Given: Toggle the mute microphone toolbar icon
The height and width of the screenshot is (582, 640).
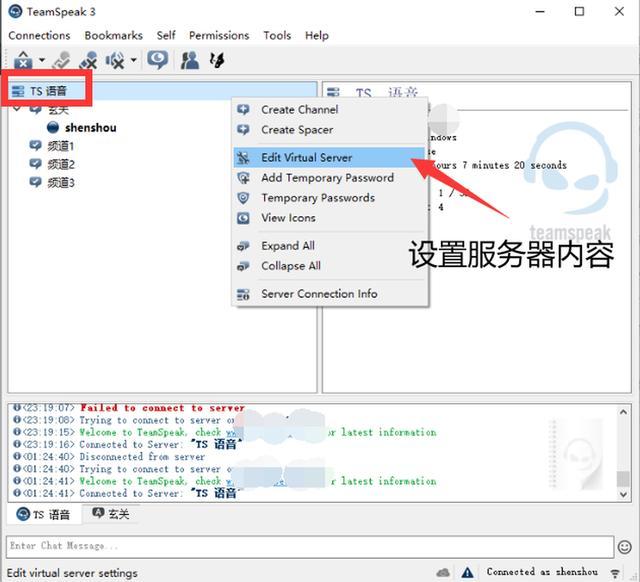Looking at the screenshot, I should [89, 60].
